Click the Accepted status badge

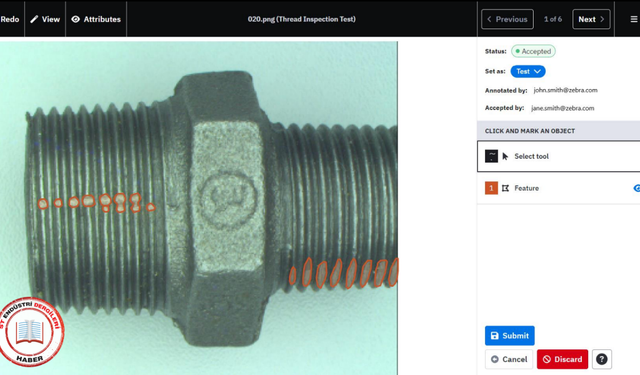(533, 51)
